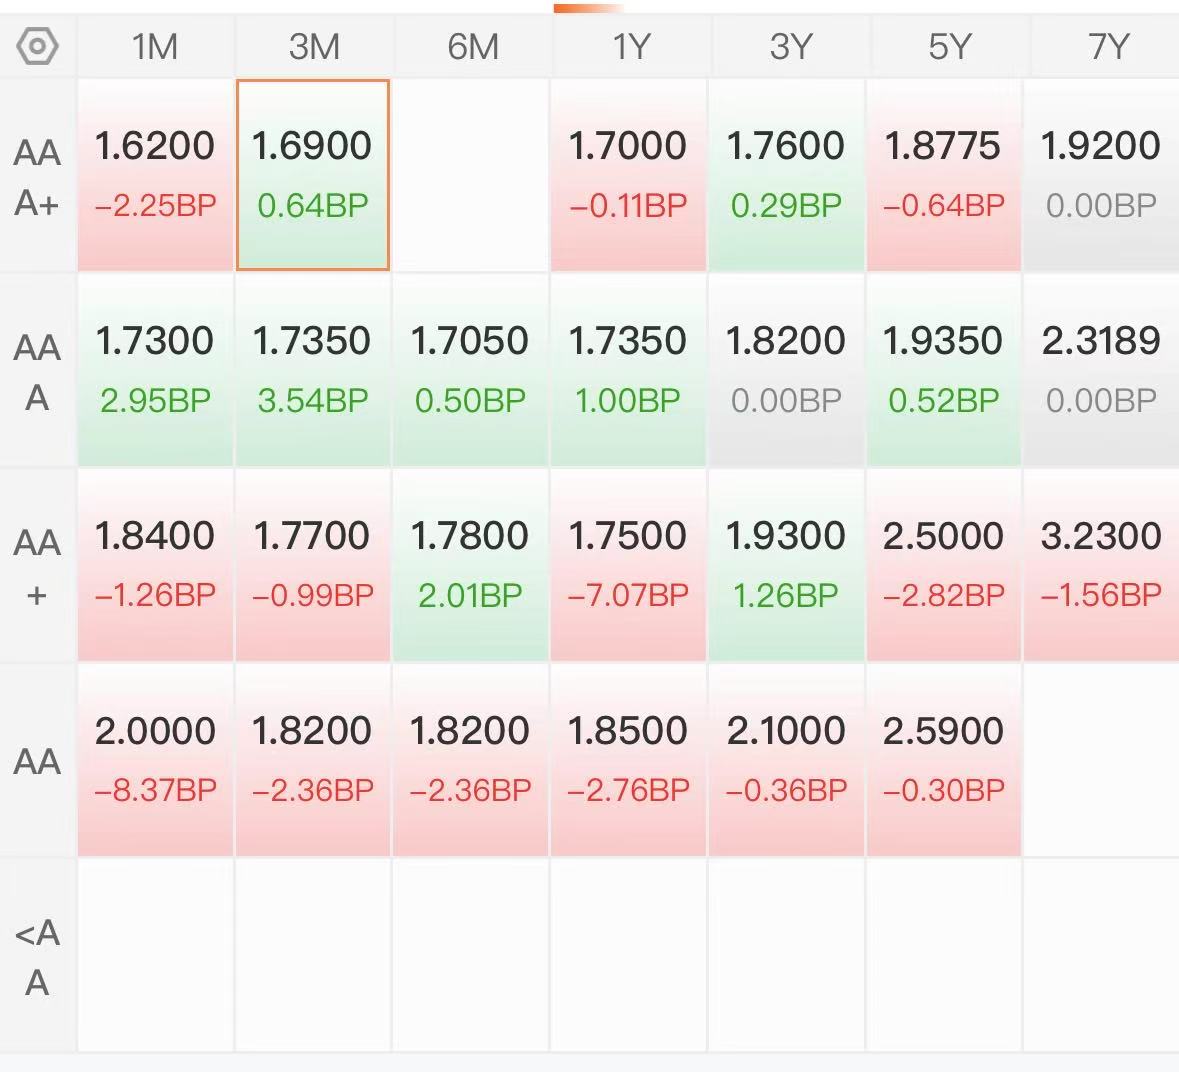The image size is (1179, 1072).
Task: Select the 3Y tenor column header
Action: pos(790,47)
